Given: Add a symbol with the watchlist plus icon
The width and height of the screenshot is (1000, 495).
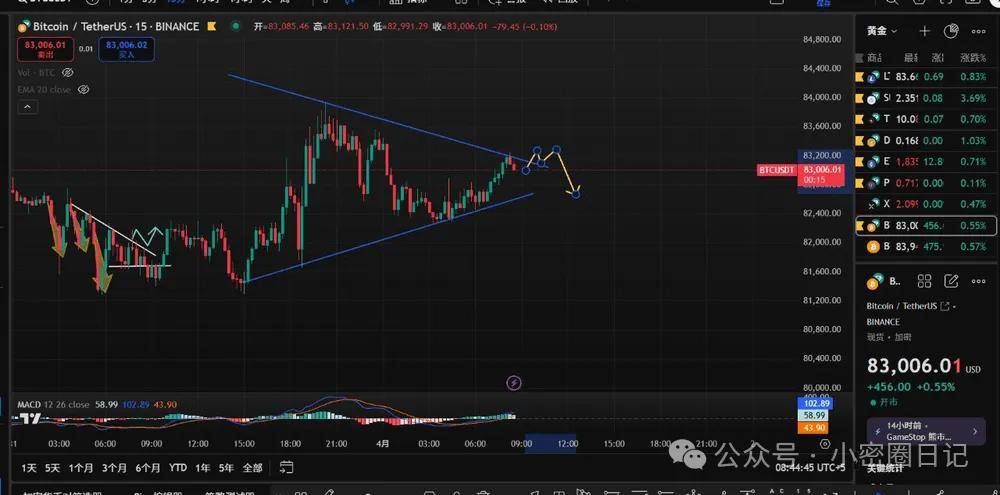Looking at the screenshot, I should pos(925,32).
